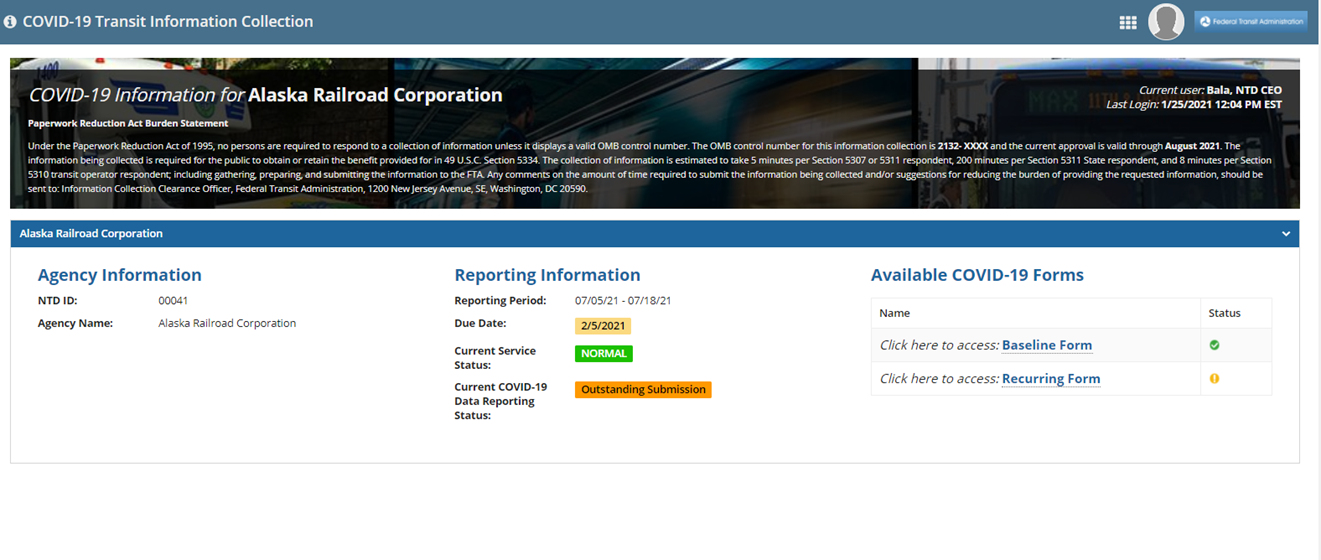The height and width of the screenshot is (560, 1321).
Task: Click the green check status for Baseline Form
Action: click(1215, 345)
